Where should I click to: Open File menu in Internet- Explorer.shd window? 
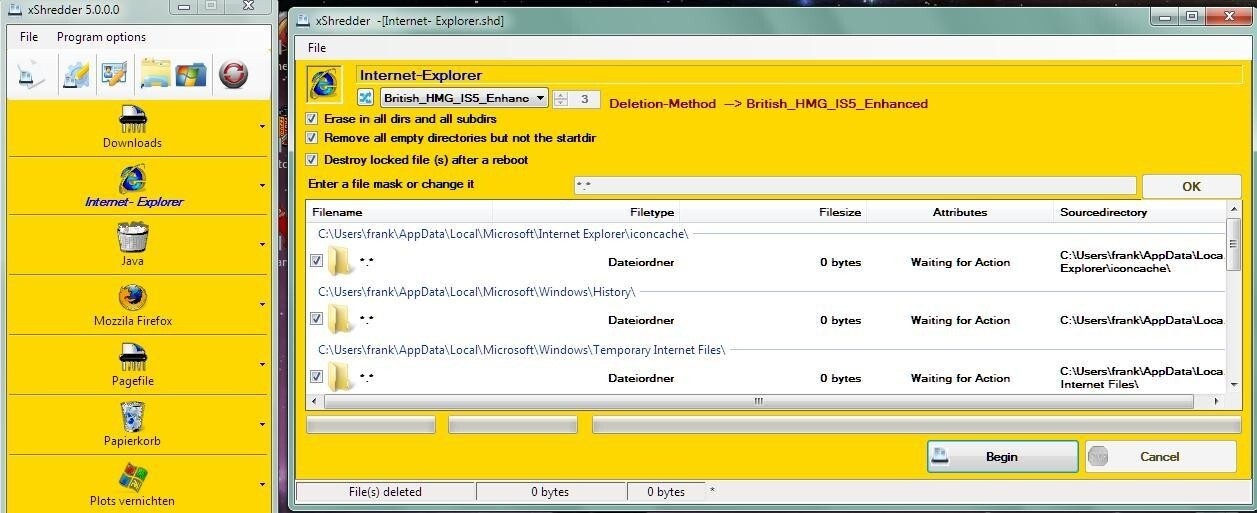[317, 48]
